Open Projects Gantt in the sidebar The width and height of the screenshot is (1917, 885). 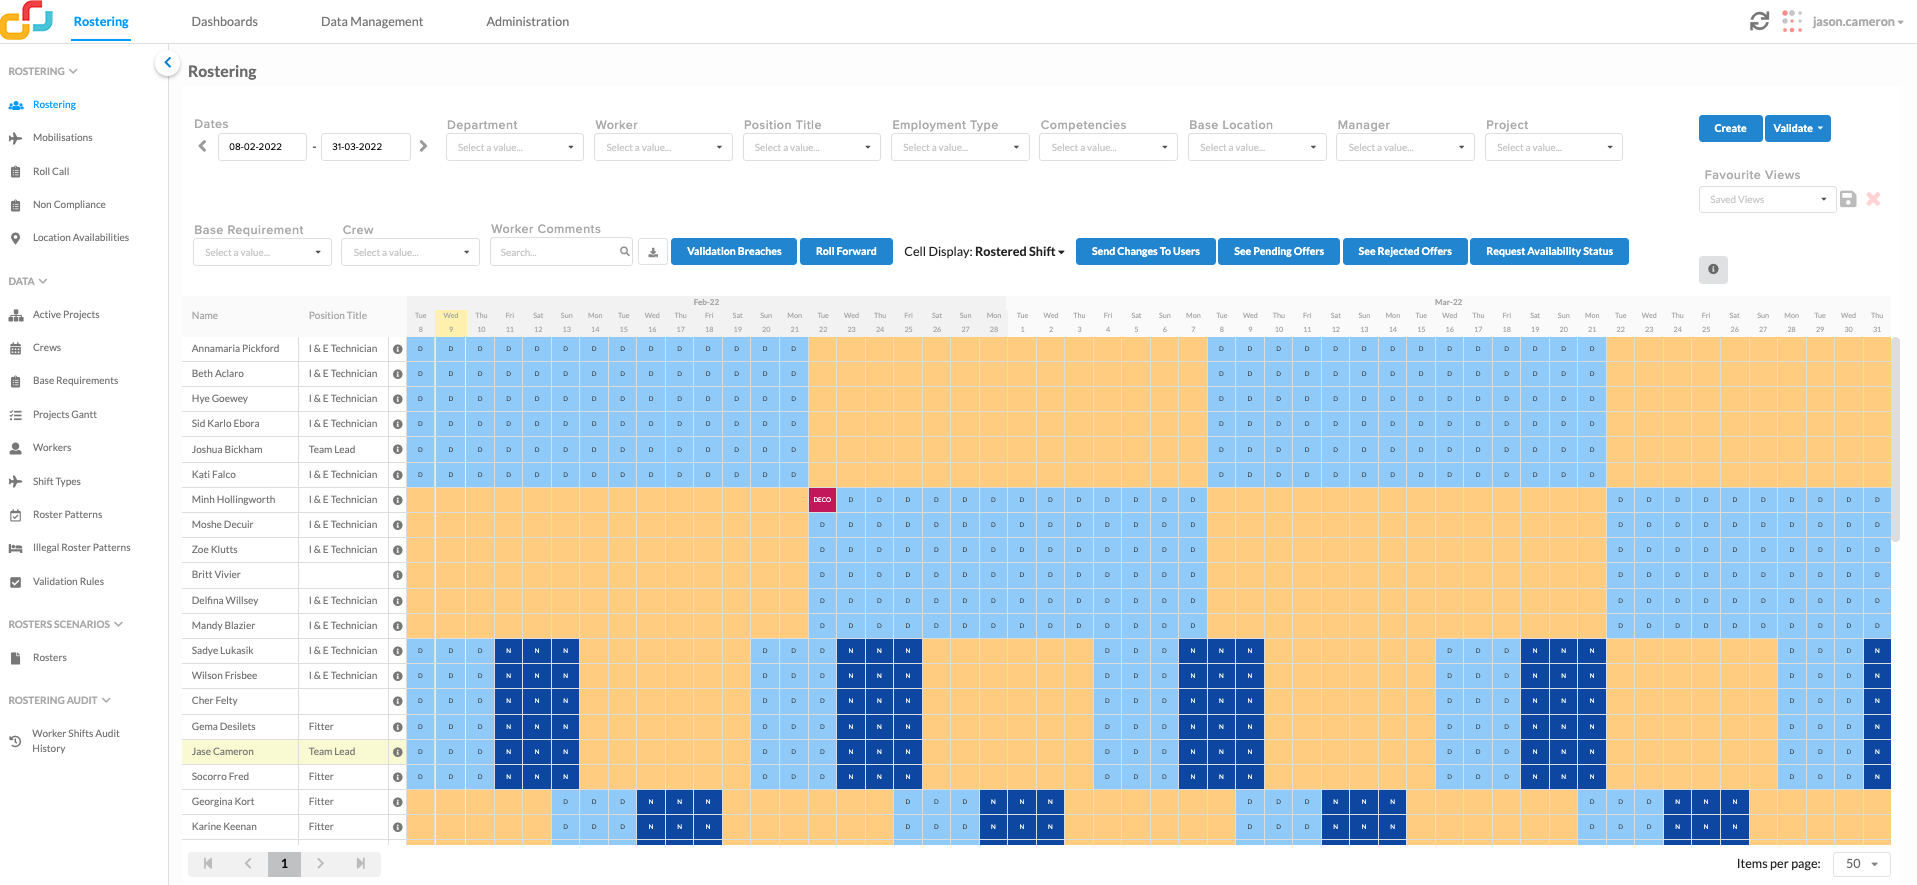[x=65, y=415]
